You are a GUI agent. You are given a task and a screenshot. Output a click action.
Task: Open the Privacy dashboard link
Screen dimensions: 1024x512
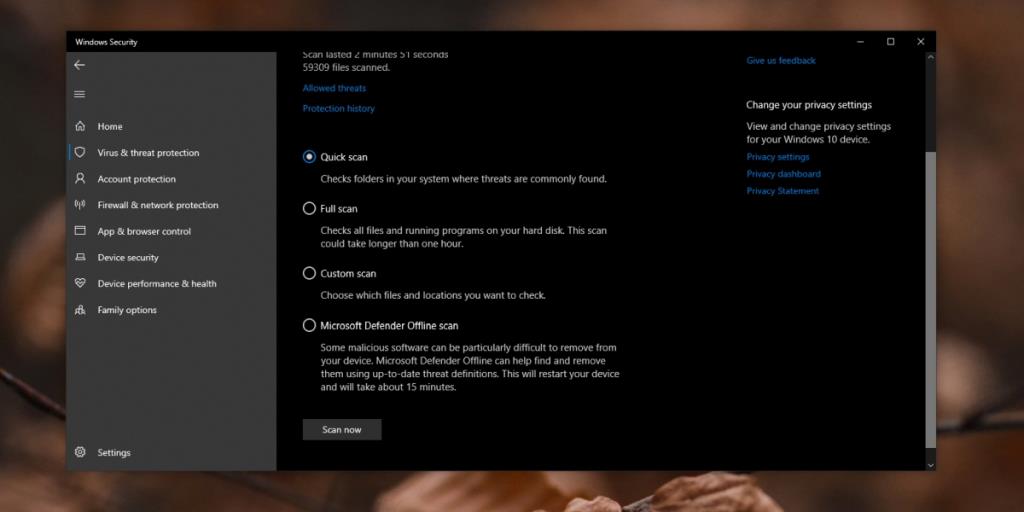(x=783, y=174)
